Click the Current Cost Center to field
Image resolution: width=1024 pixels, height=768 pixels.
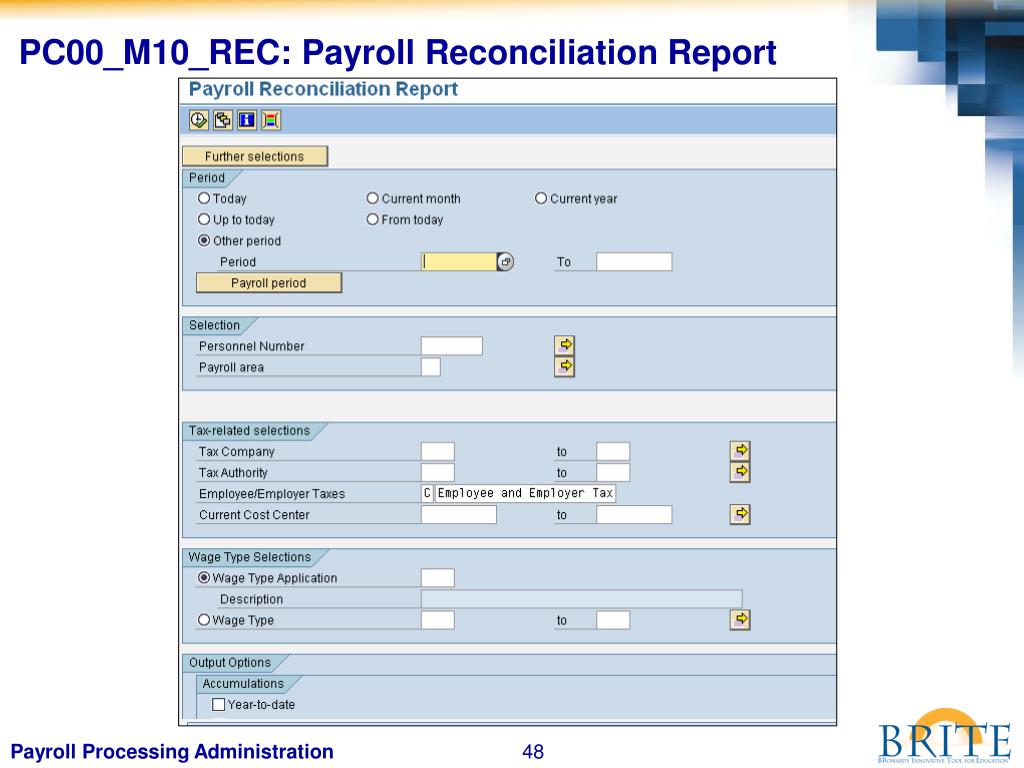pyautogui.click(x=634, y=515)
